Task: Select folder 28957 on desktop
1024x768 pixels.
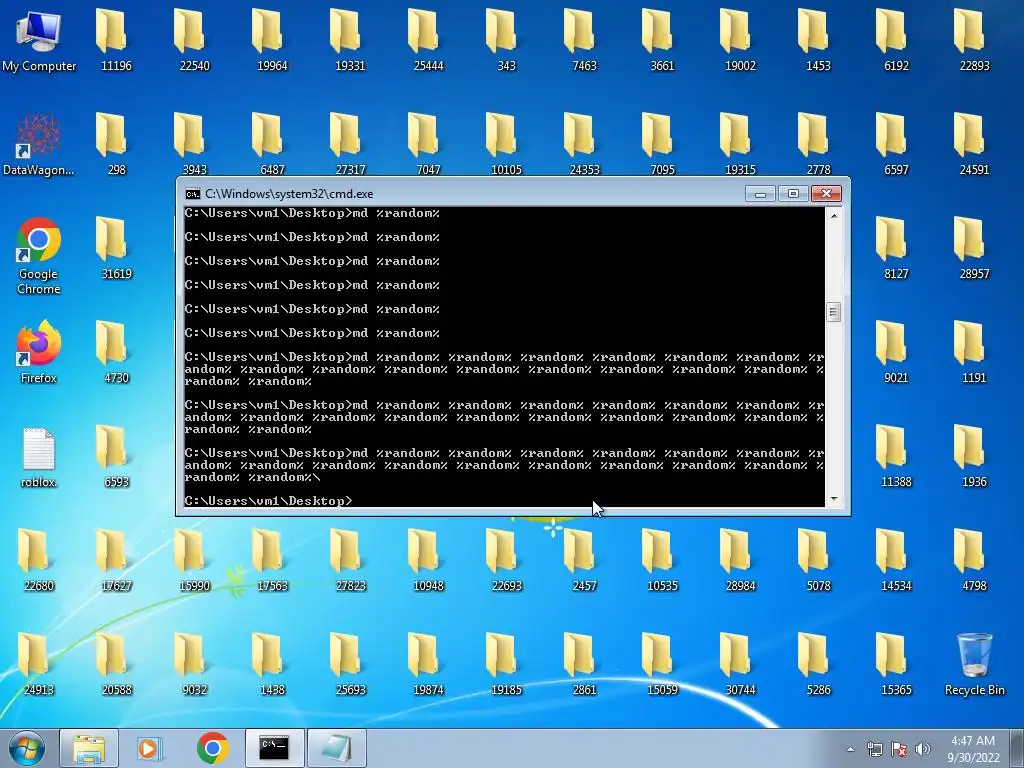Action: coord(974,249)
